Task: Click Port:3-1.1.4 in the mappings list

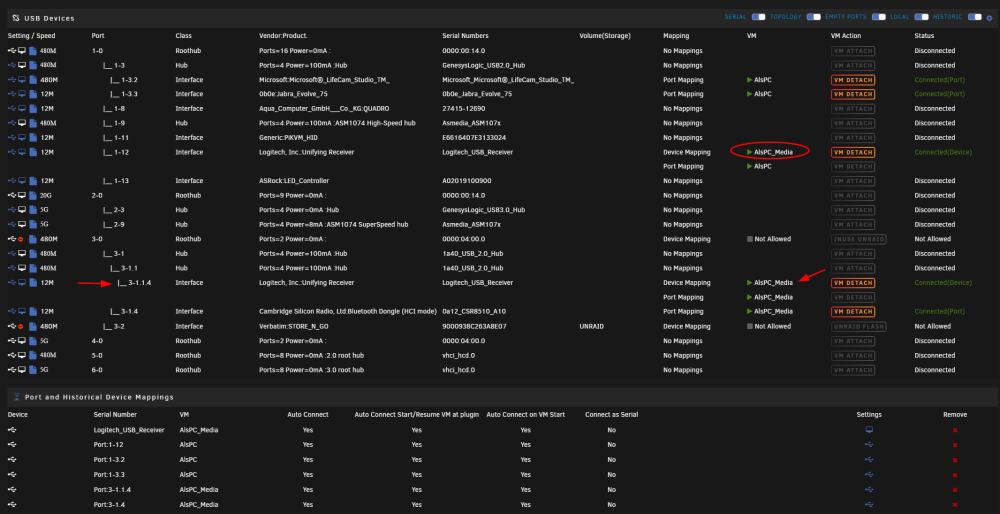Action: tap(112, 490)
